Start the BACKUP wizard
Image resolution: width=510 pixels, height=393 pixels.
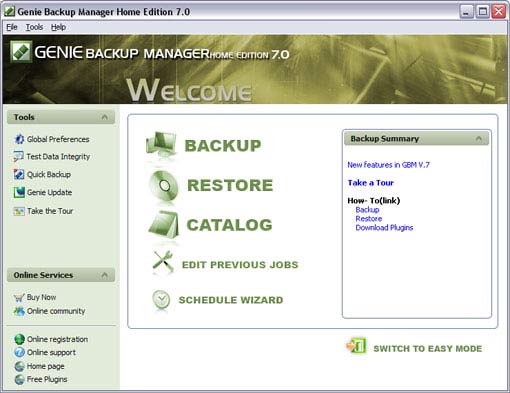[x=223, y=146]
